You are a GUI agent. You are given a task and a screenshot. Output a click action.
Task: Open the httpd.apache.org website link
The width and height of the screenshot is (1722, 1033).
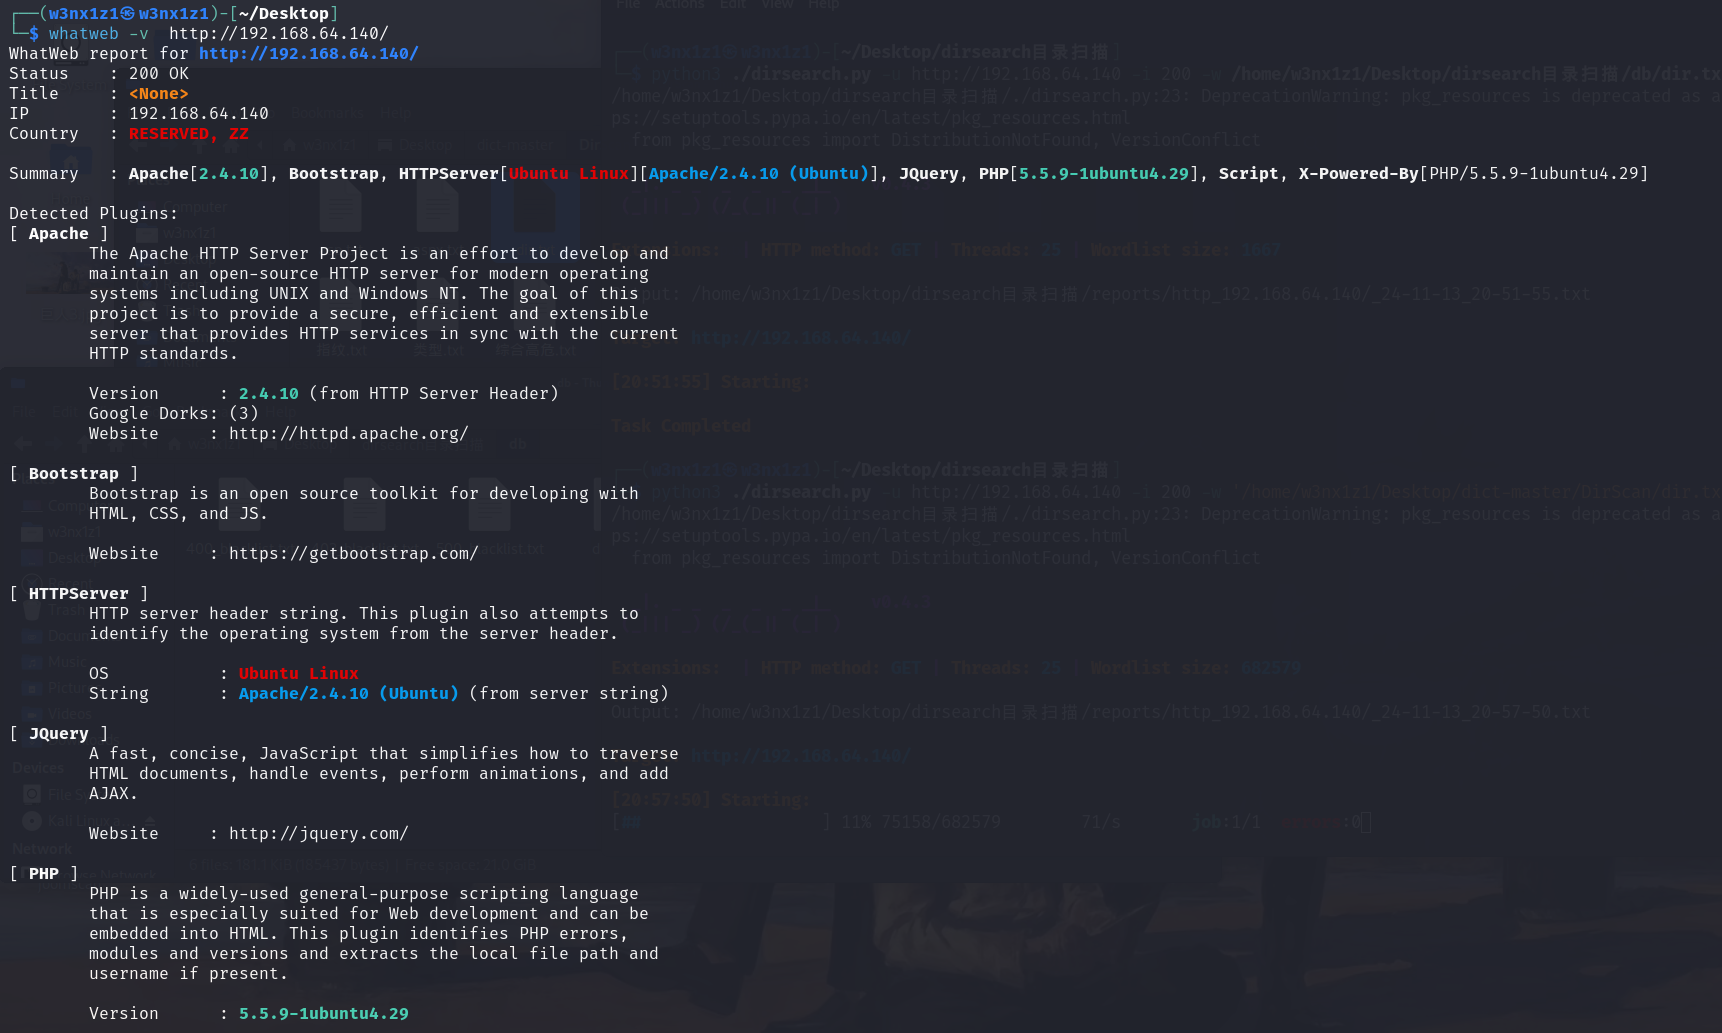pos(348,433)
